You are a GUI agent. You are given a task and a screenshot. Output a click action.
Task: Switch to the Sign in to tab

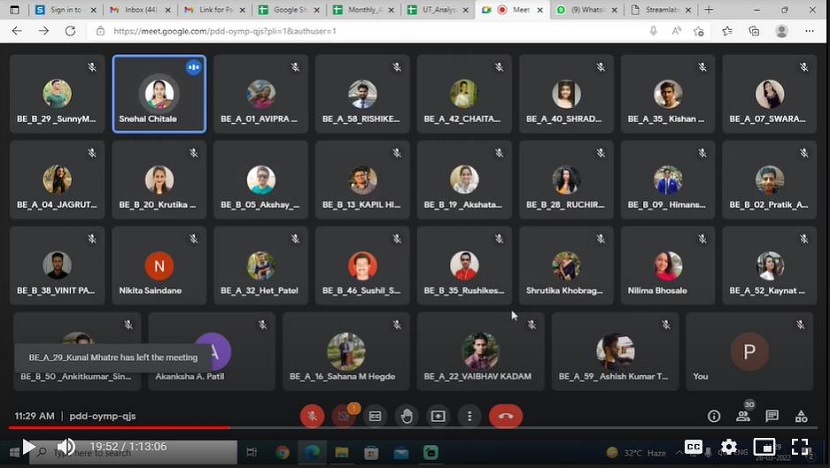[x=65, y=10]
